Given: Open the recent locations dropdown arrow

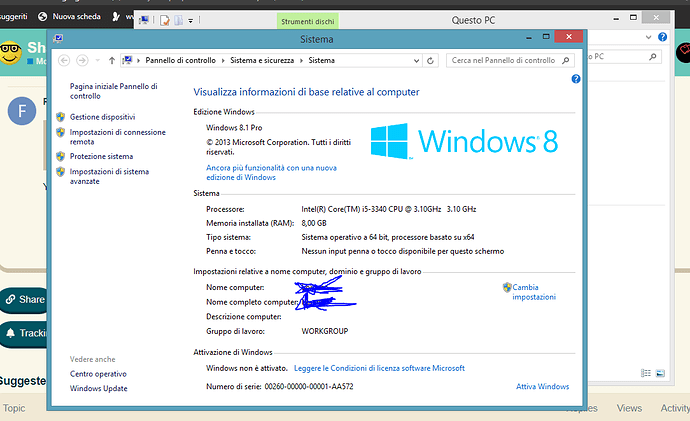Looking at the screenshot, I should click(98, 60).
